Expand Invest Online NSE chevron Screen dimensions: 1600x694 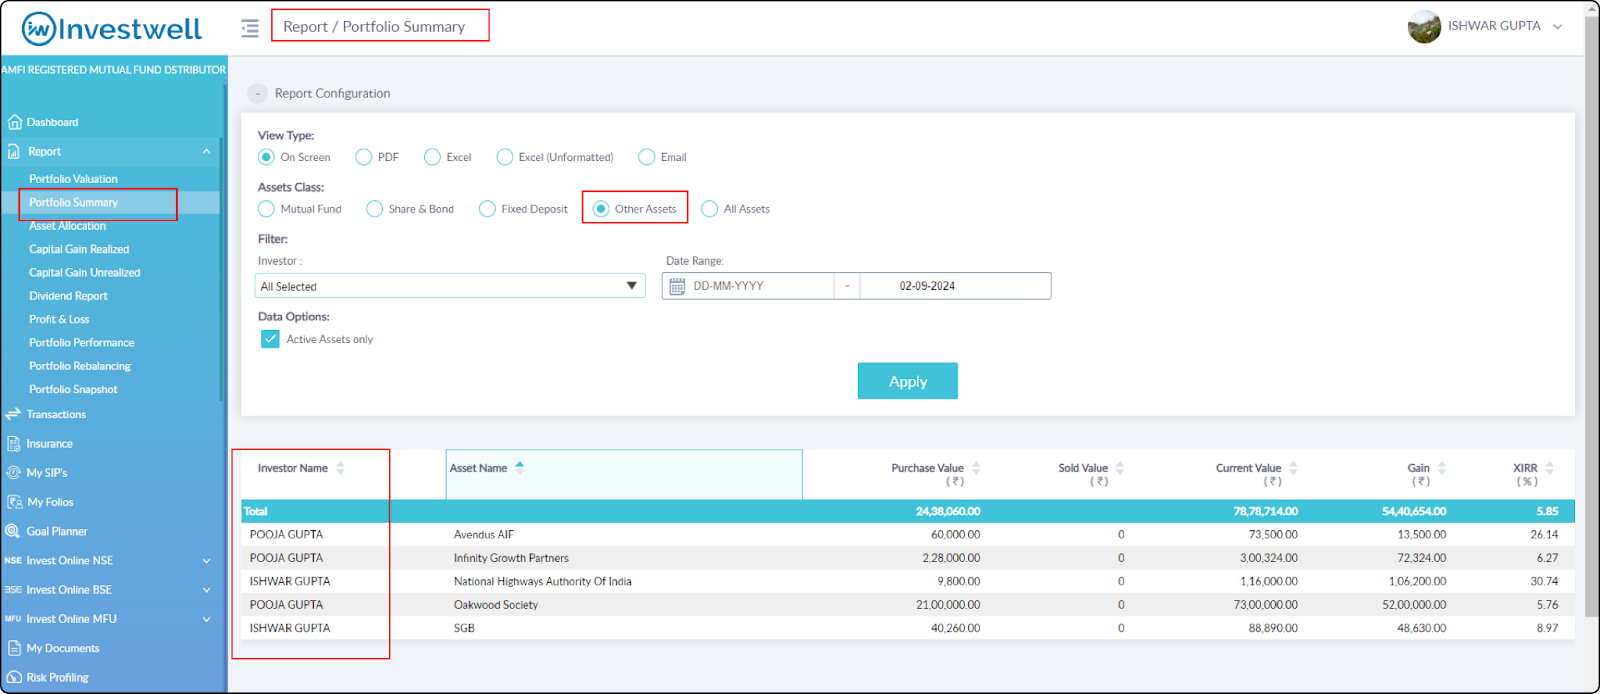[x=206, y=561]
